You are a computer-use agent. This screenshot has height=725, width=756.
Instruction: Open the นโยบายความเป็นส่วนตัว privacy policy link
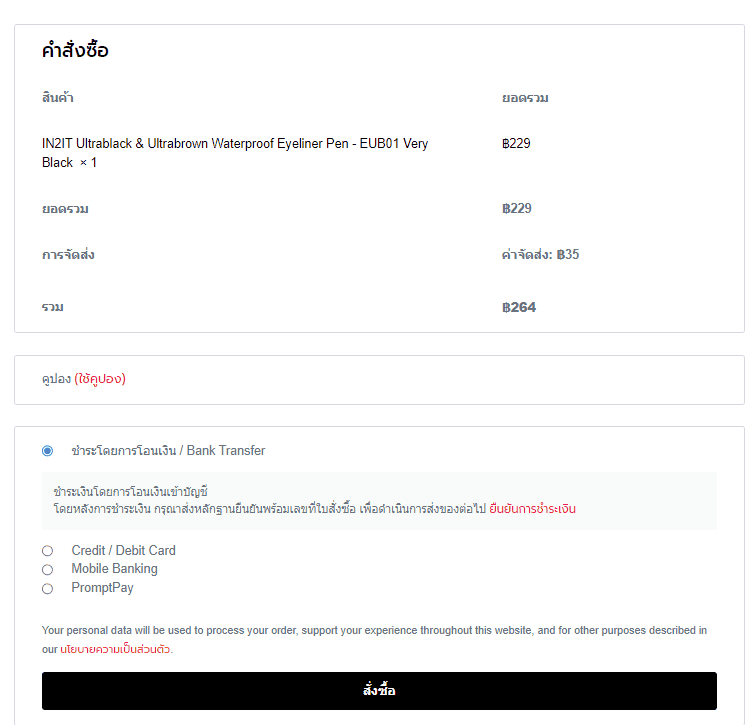coord(116,650)
